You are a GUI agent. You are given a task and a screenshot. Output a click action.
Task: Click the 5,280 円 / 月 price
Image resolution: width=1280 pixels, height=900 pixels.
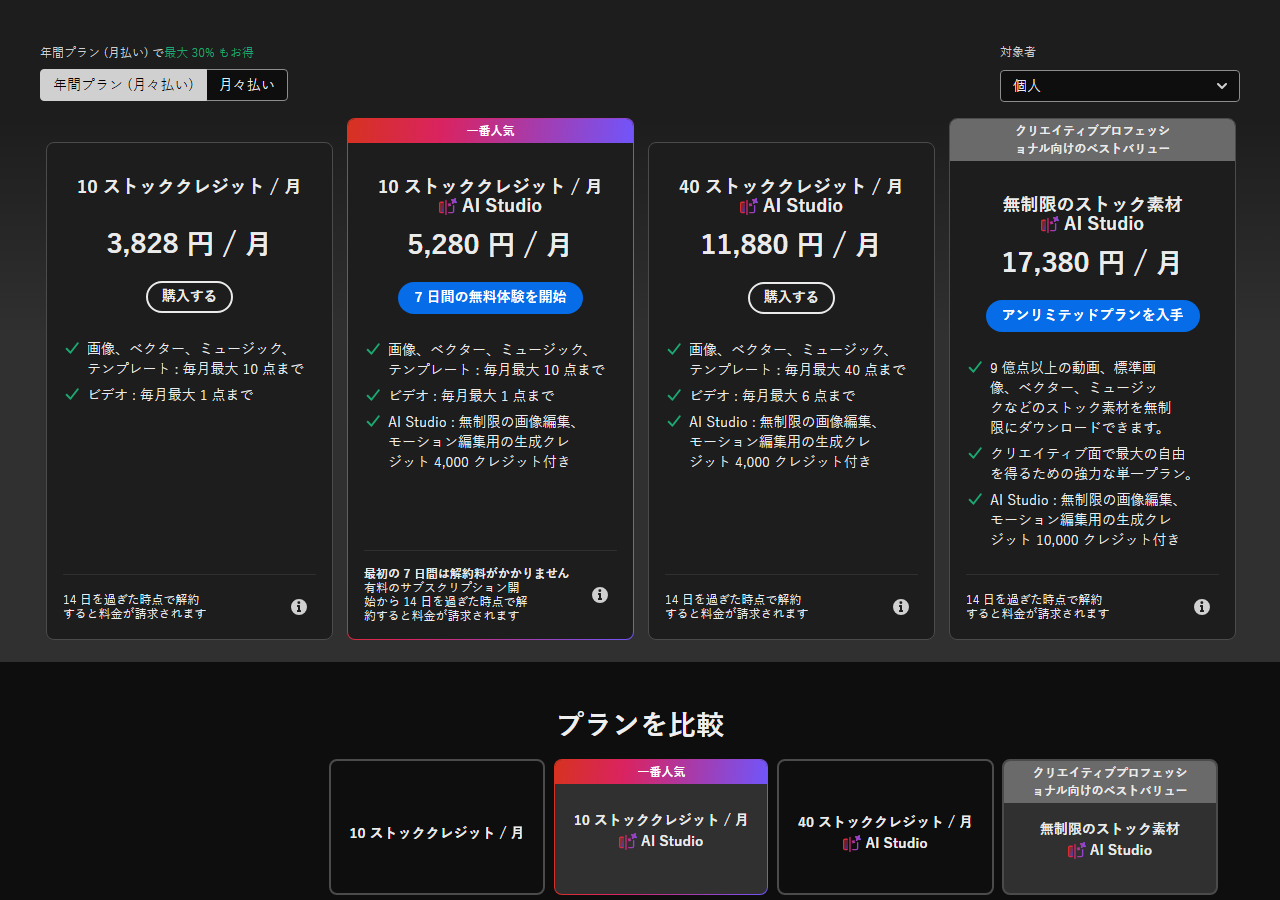click(x=490, y=244)
